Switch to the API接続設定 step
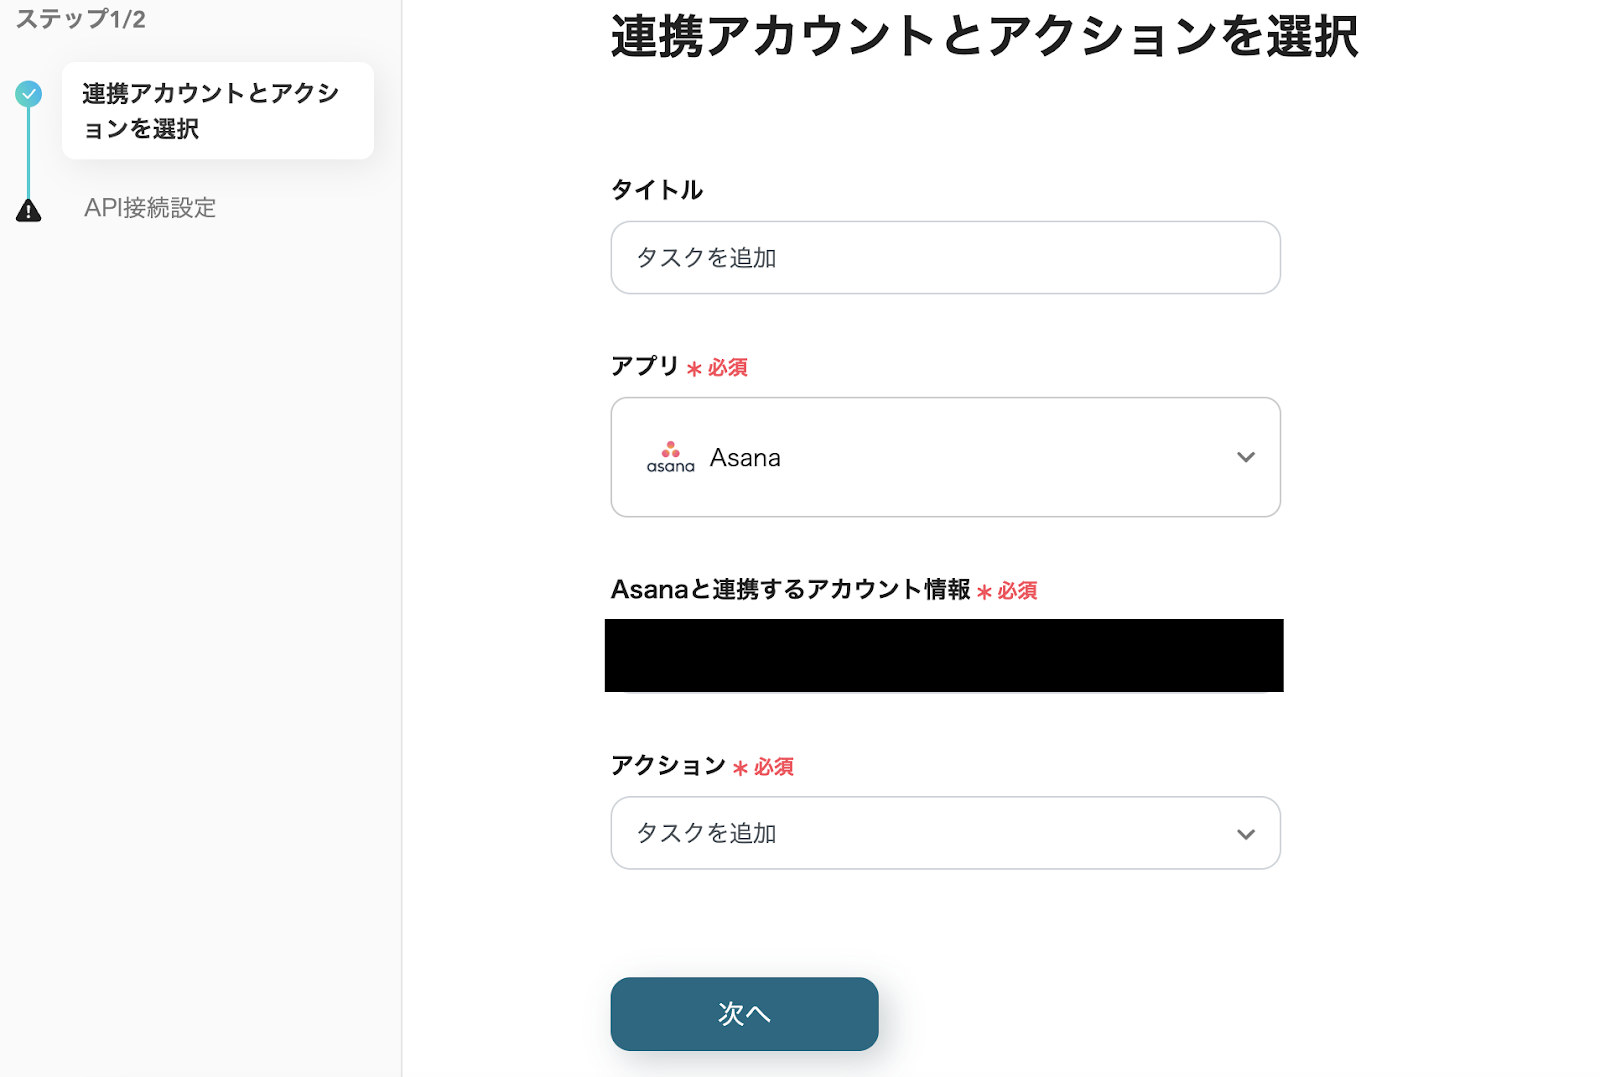The width and height of the screenshot is (1600, 1077). (x=150, y=208)
